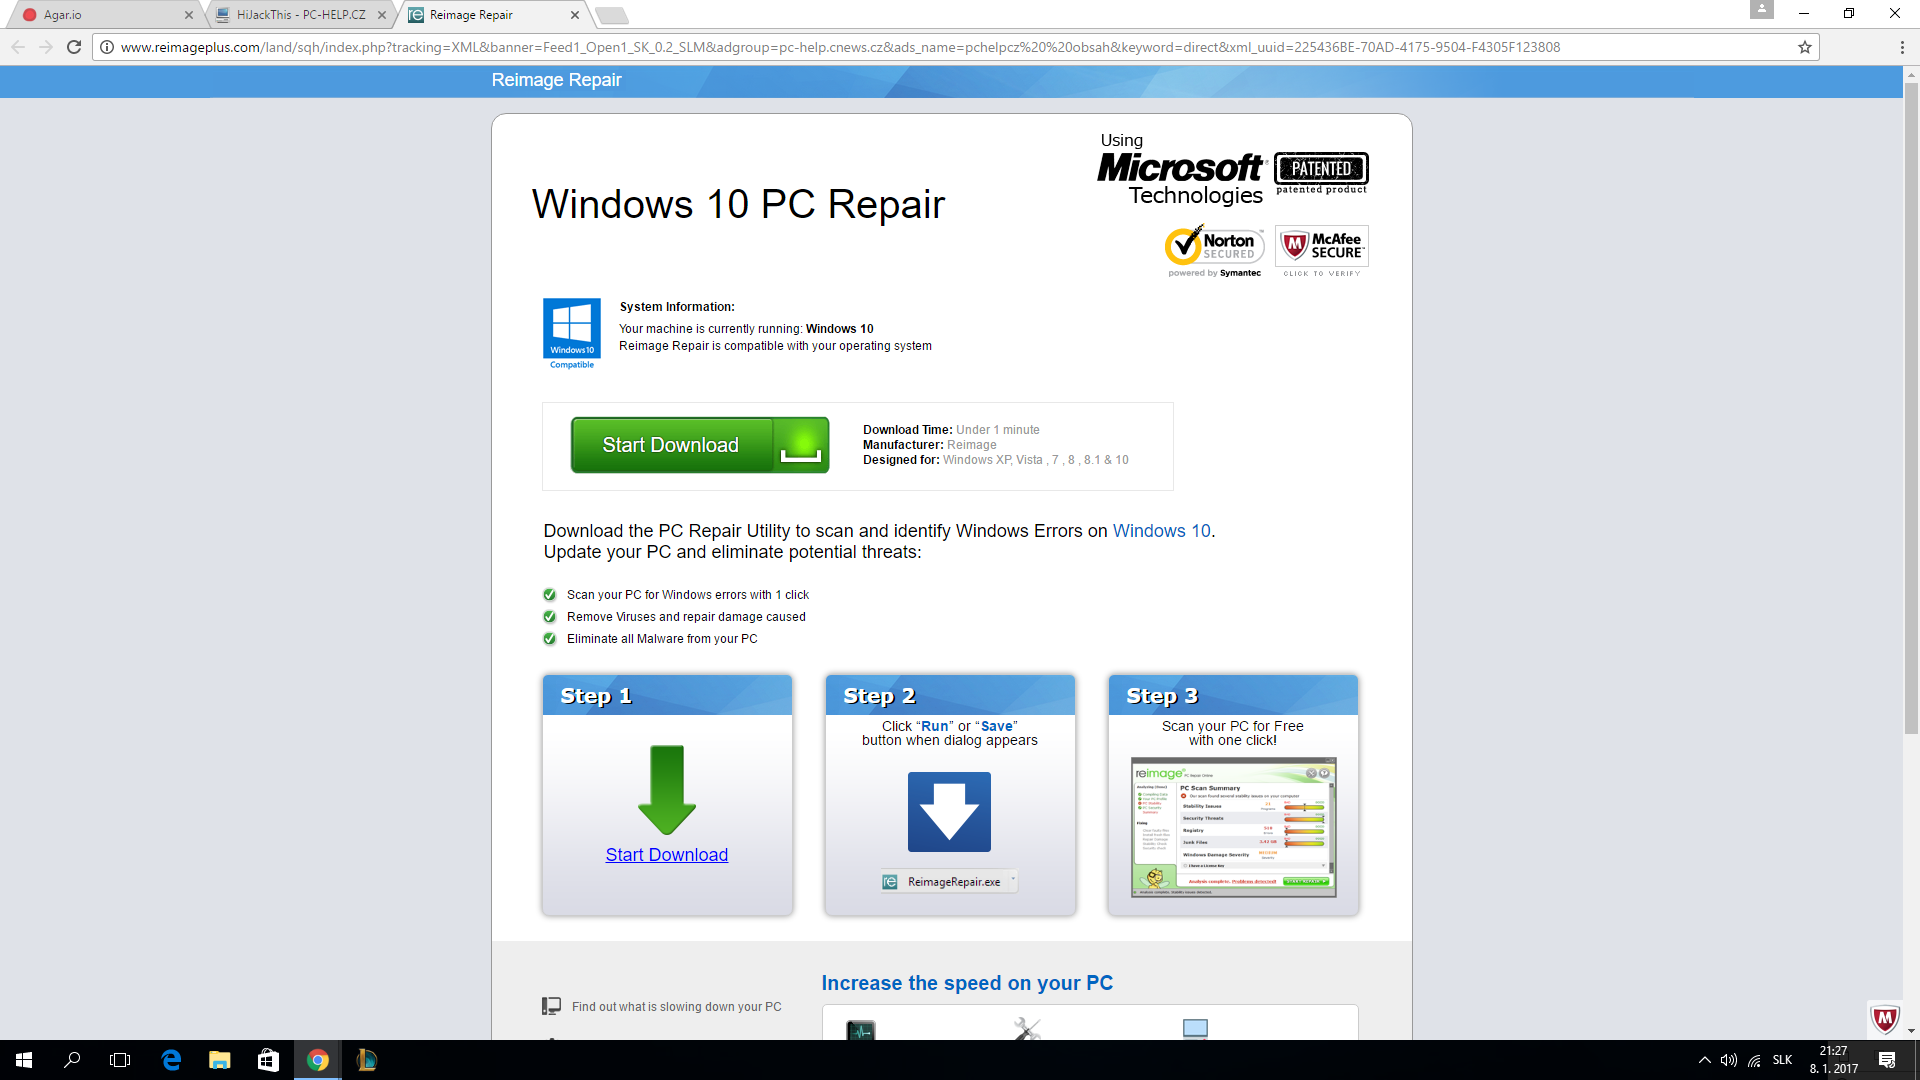Open Windows Start menu
The height and width of the screenshot is (1080, 1920).
[x=24, y=1060]
